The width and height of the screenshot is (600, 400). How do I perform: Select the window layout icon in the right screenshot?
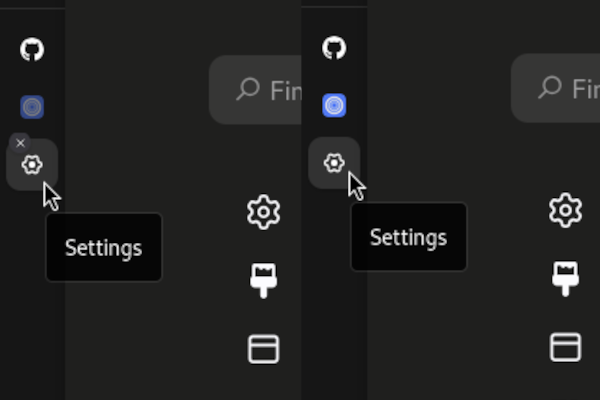(565, 348)
